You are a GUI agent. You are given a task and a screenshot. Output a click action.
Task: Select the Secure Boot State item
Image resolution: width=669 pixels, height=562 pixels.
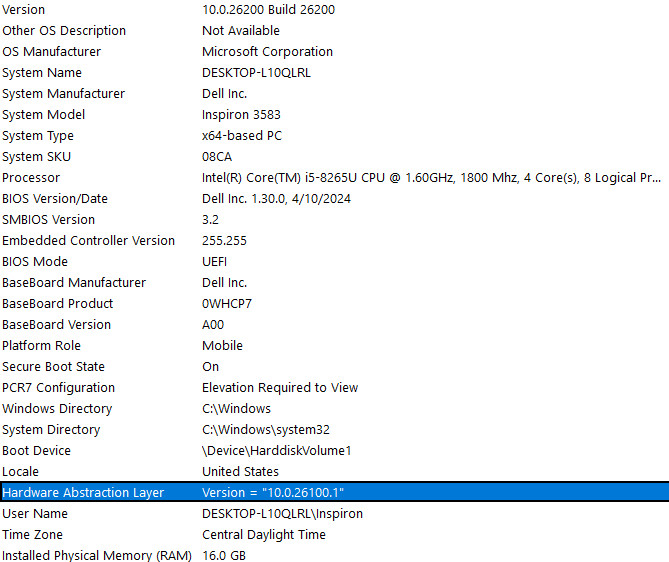pos(53,366)
